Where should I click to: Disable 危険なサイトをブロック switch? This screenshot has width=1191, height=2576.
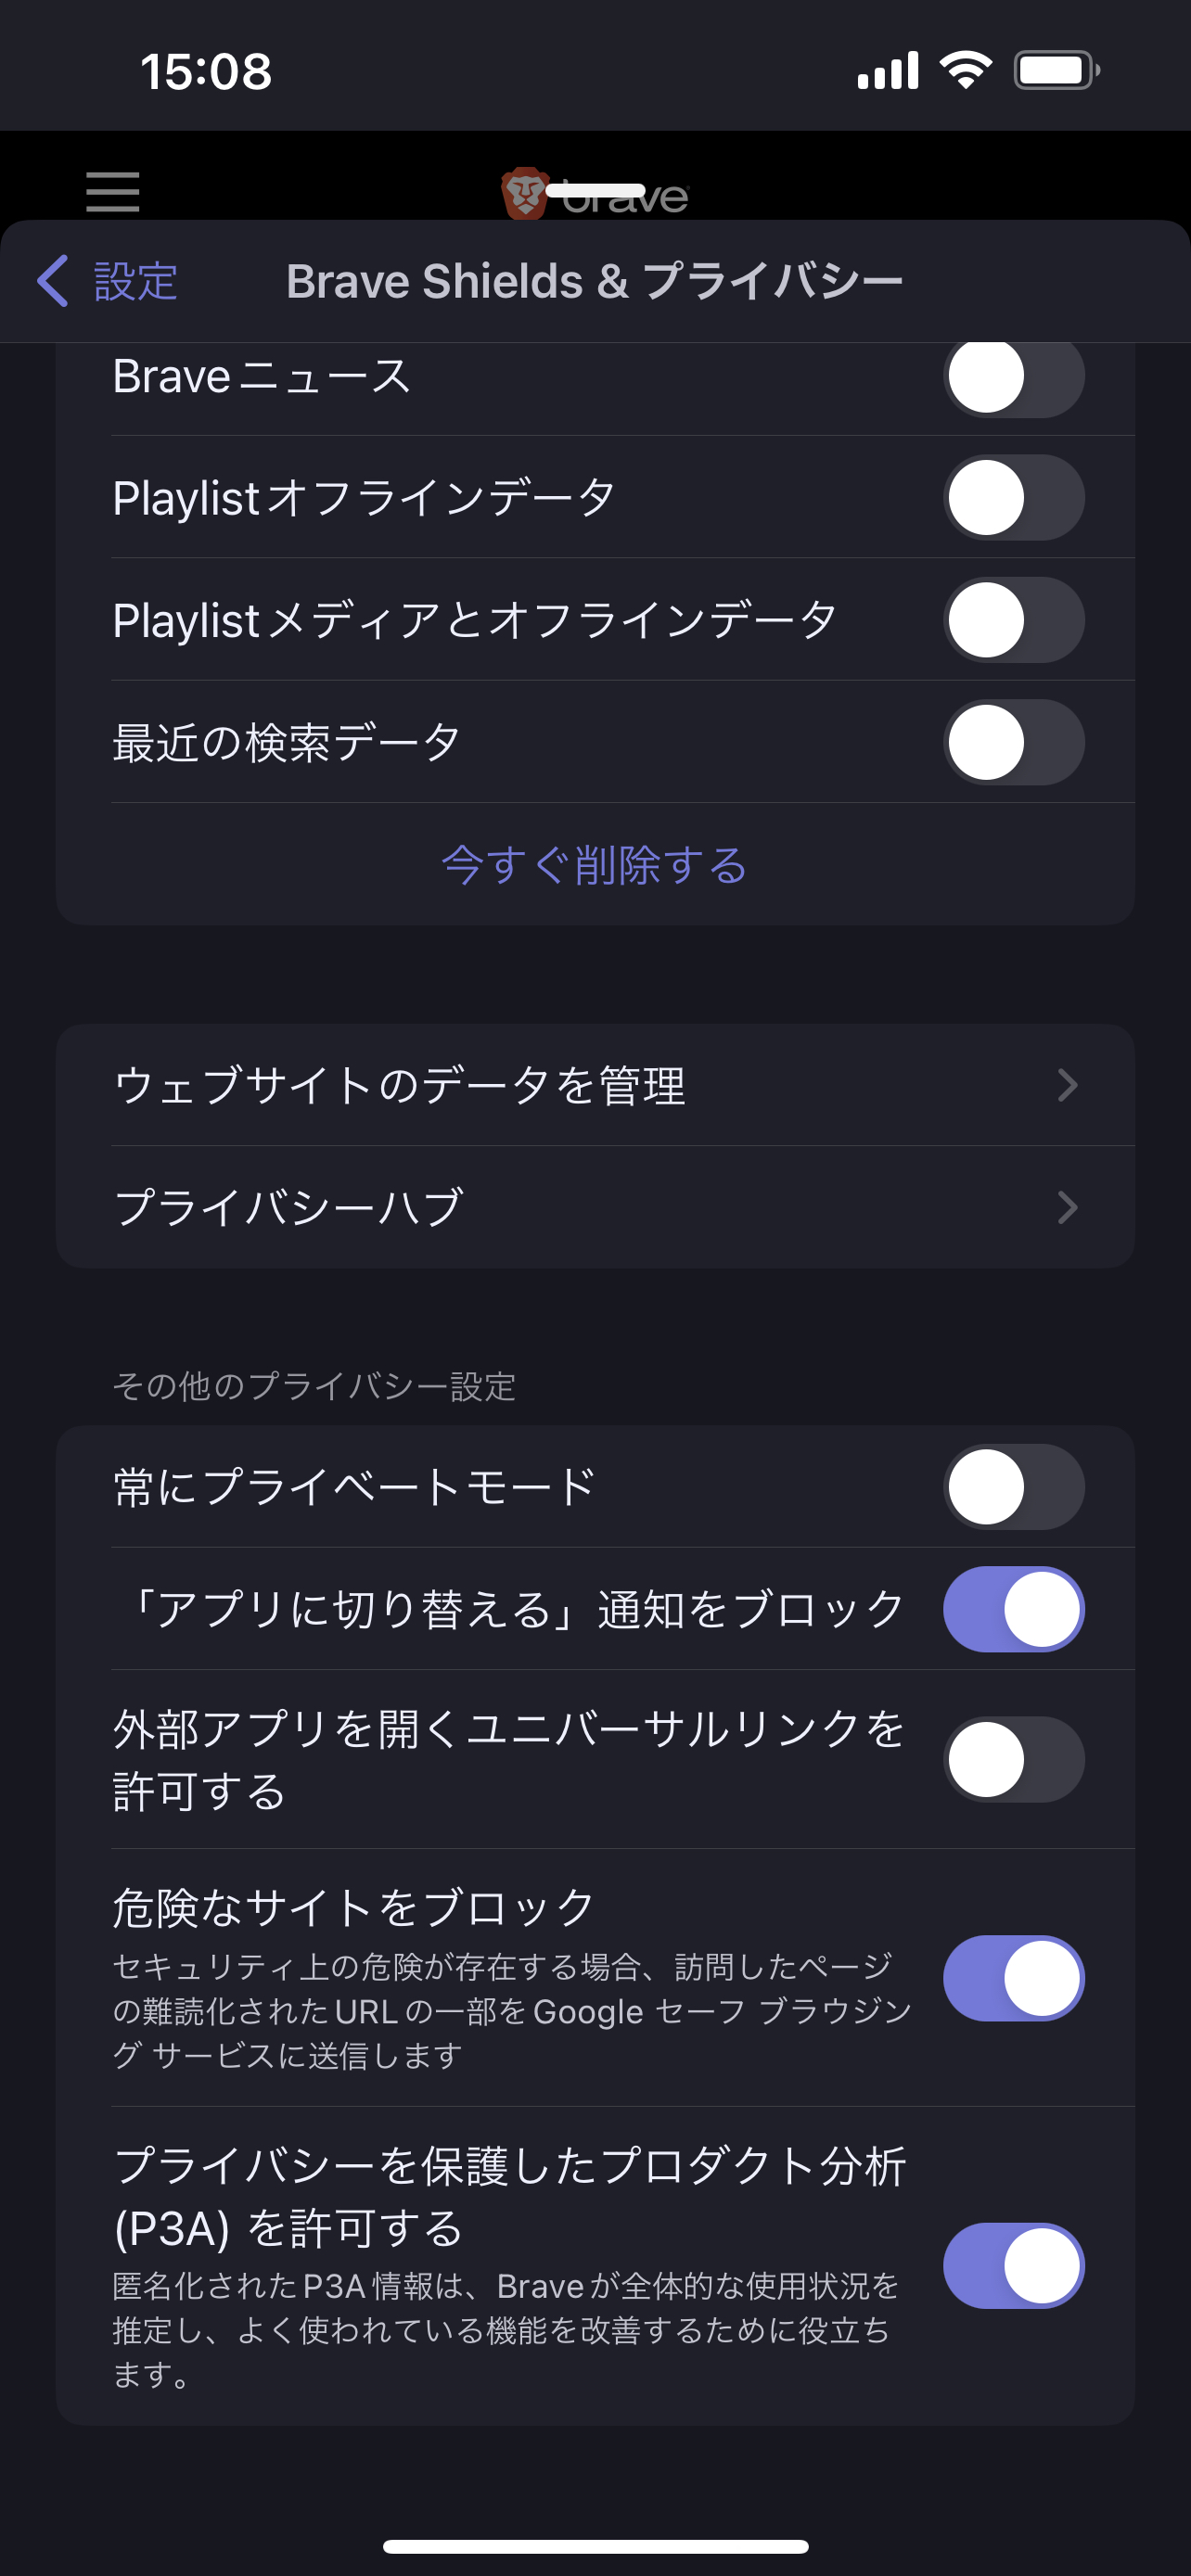(x=1014, y=1978)
